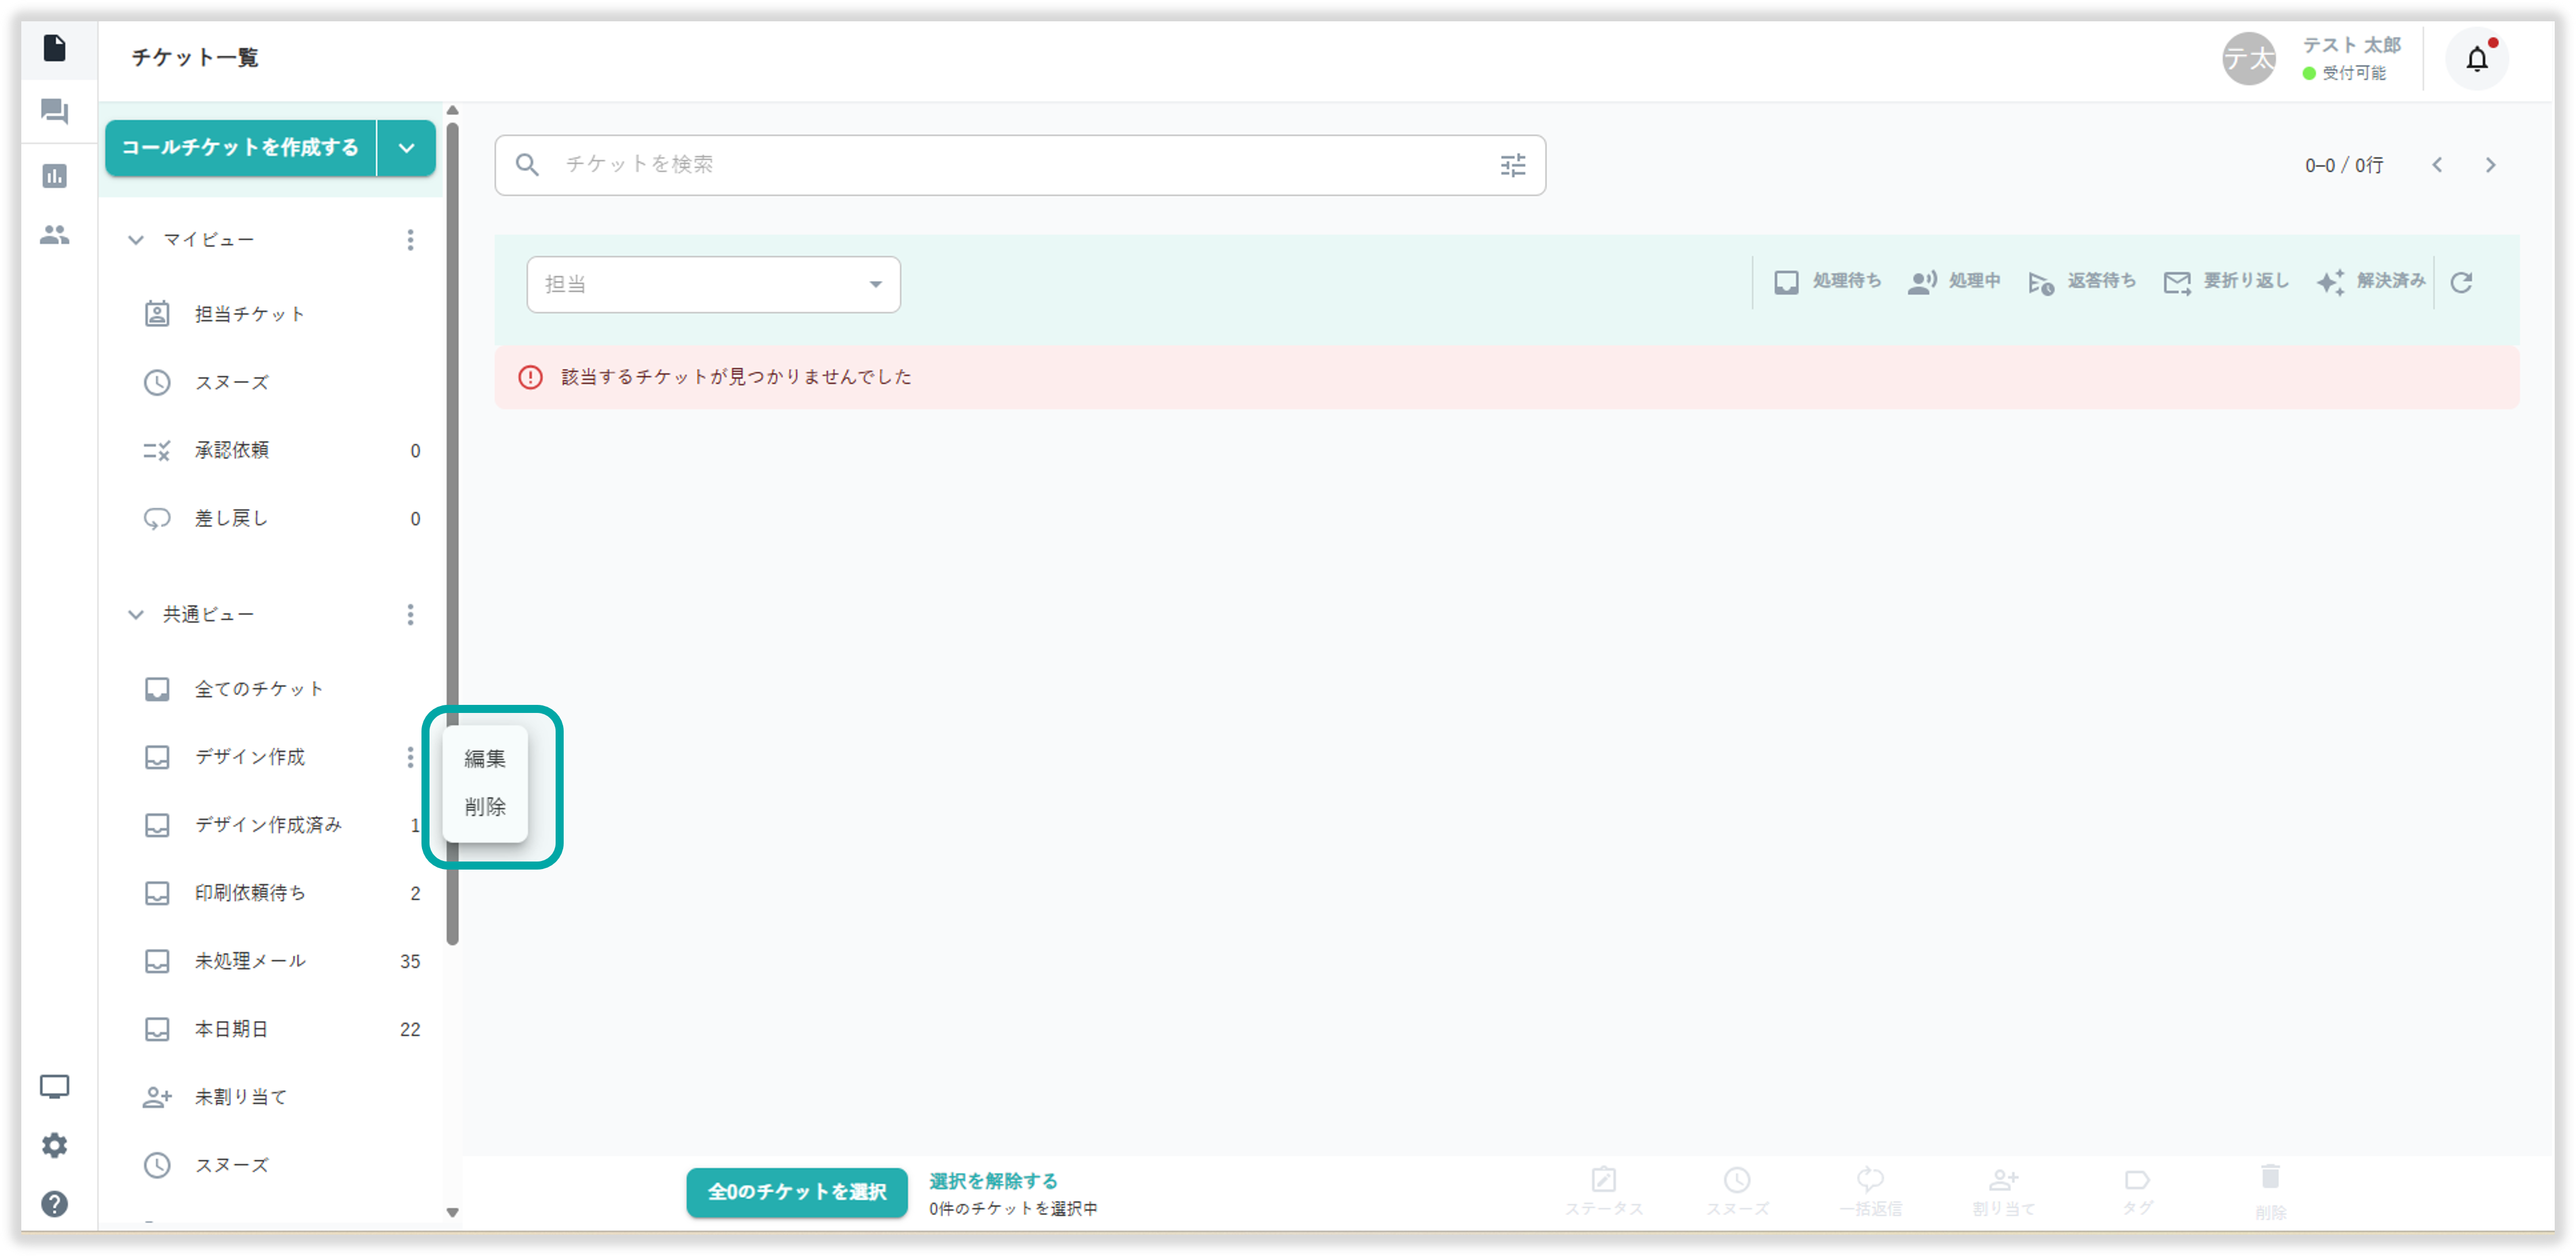2576x1256 pixels.
Task: Open the notifications bell
Action: [x=2476, y=60]
